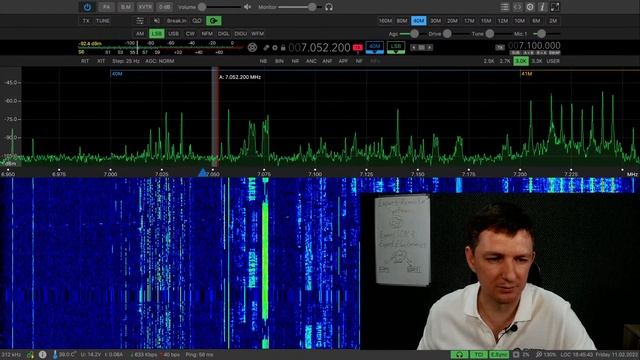Select the 2.7K filter width
Screen dimensions: 640x360
tap(505, 61)
